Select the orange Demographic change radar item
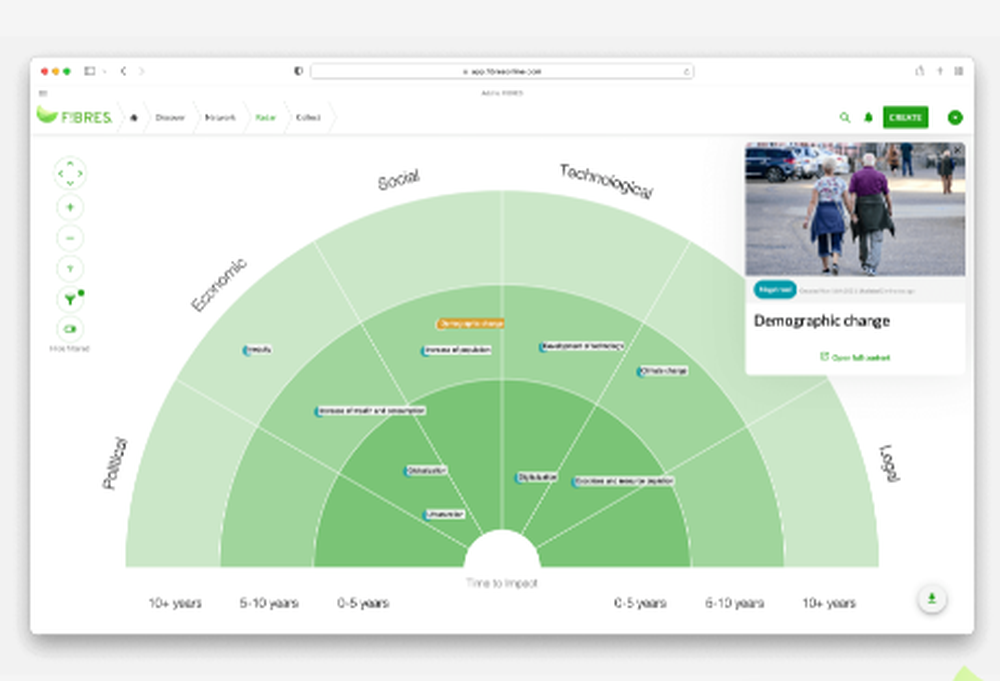This screenshot has height=681, width=1000. tap(471, 323)
